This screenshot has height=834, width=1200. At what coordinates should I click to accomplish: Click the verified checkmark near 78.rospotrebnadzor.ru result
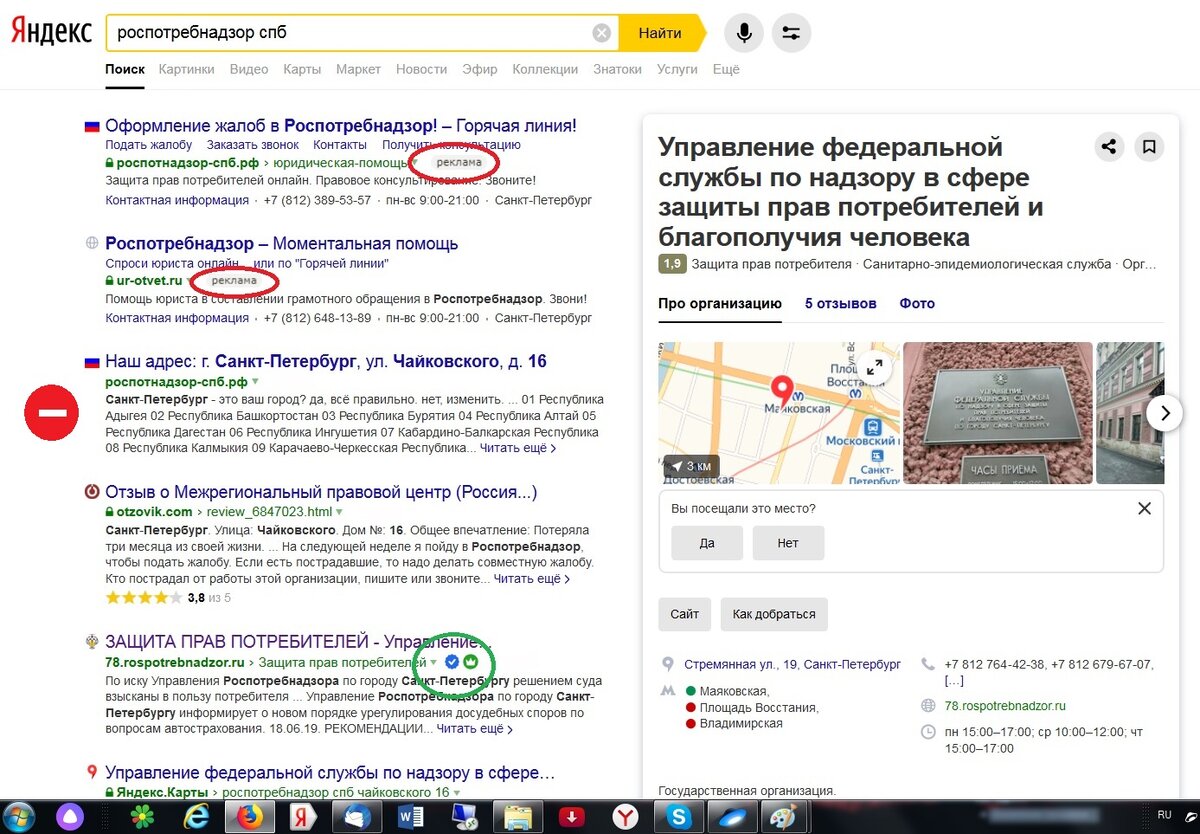(452, 662)
